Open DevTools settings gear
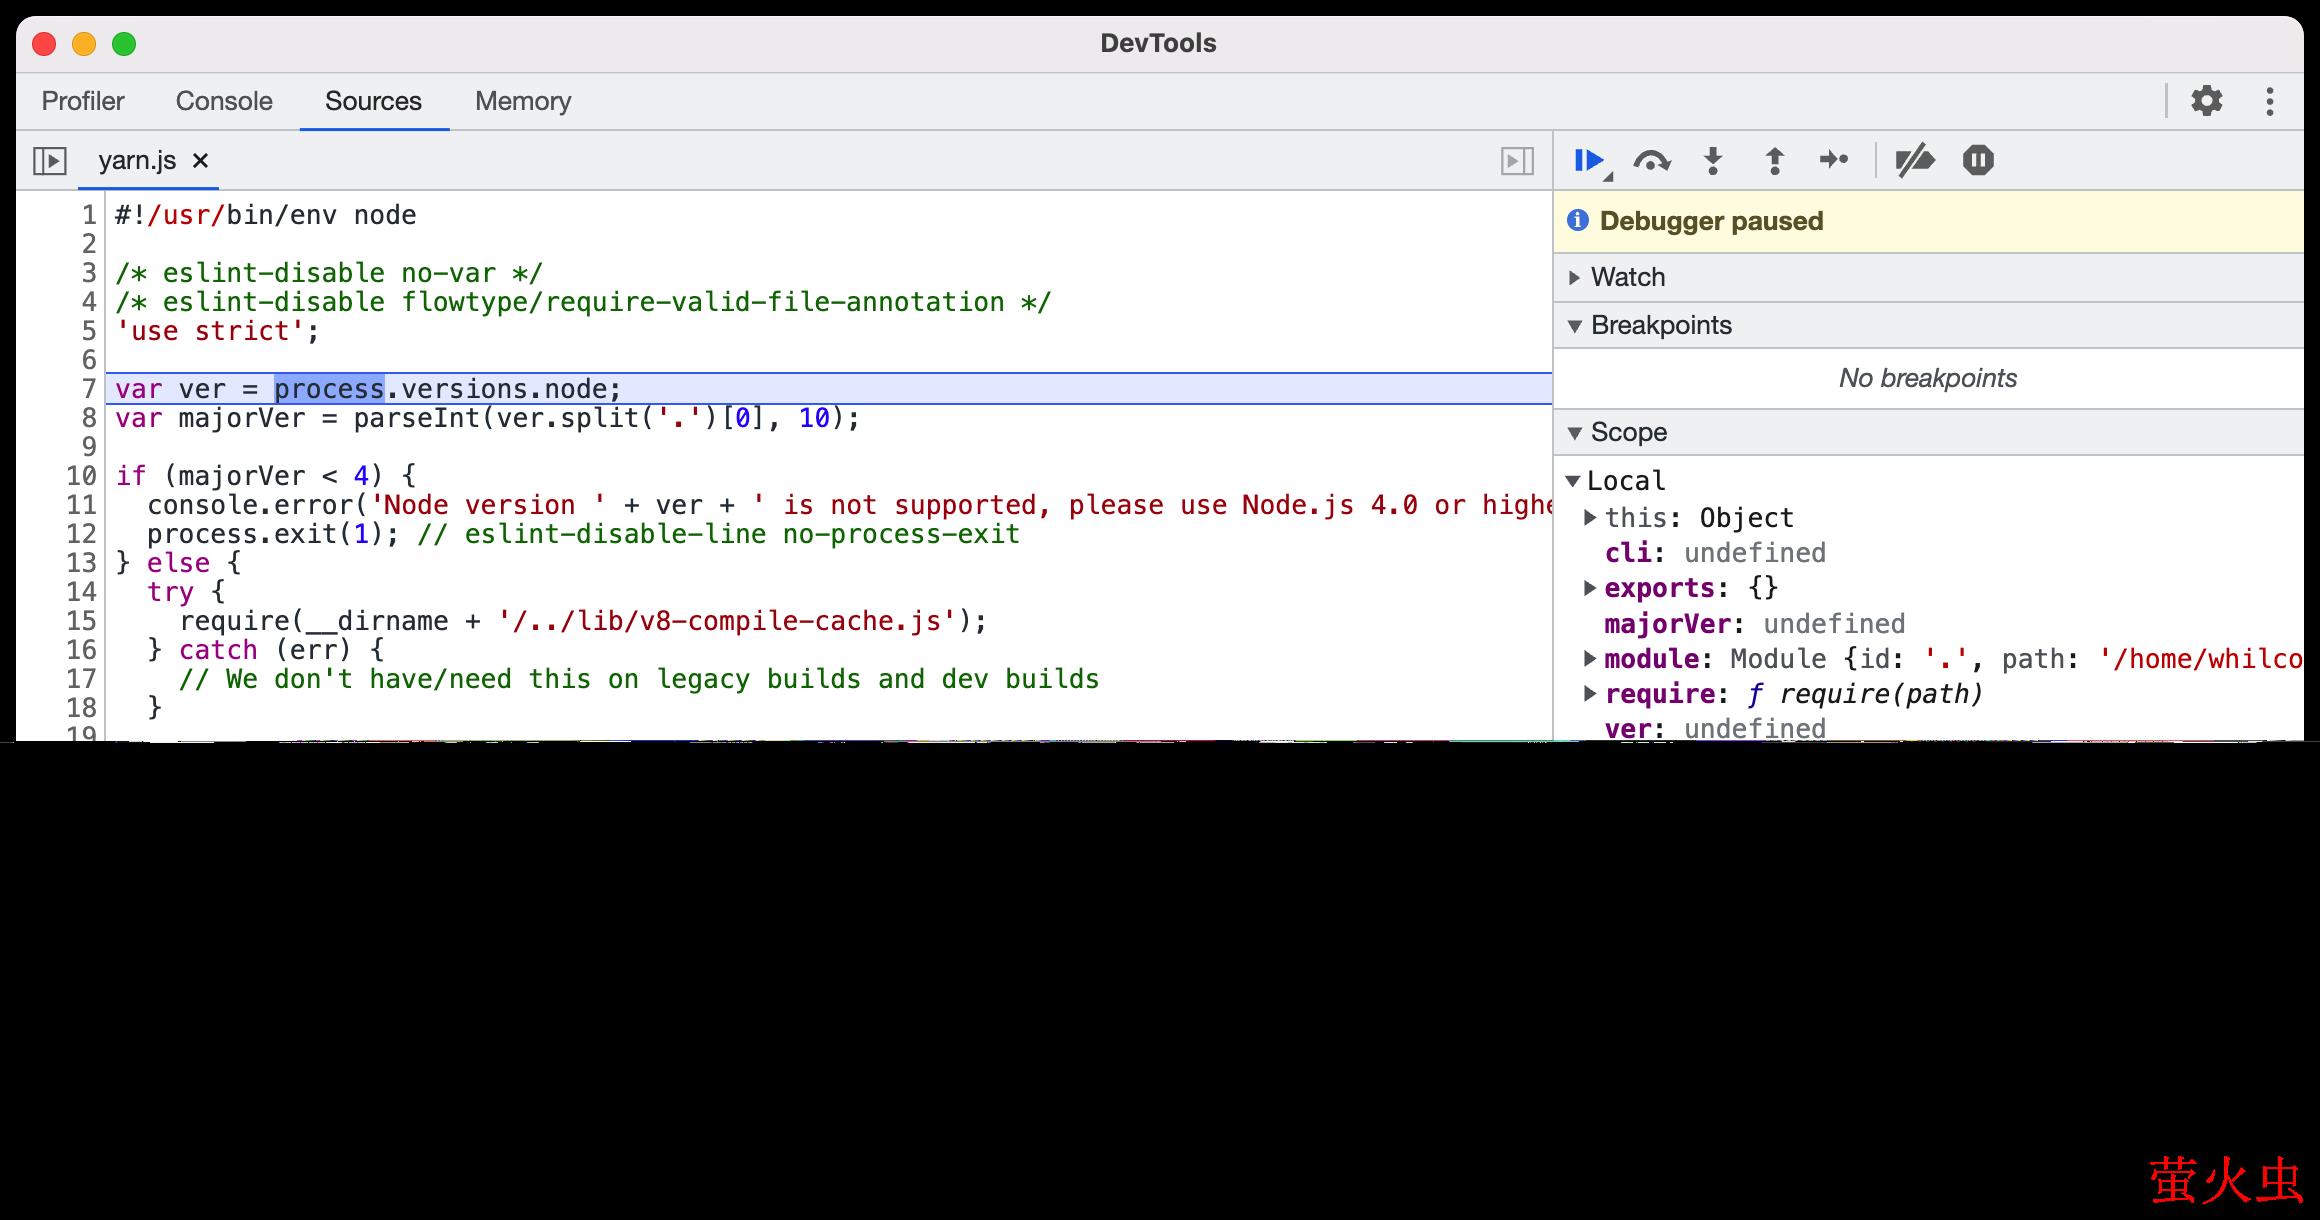 coord(2206,101)
